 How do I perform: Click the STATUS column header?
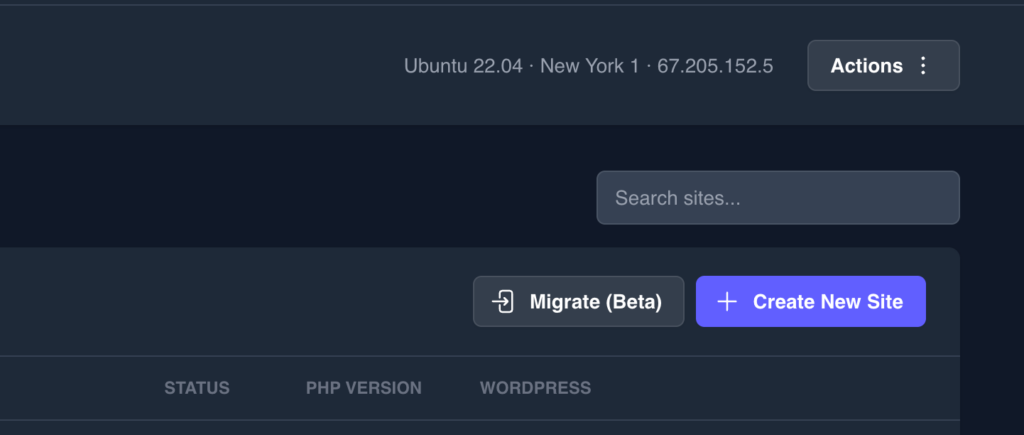coord(197,388)
